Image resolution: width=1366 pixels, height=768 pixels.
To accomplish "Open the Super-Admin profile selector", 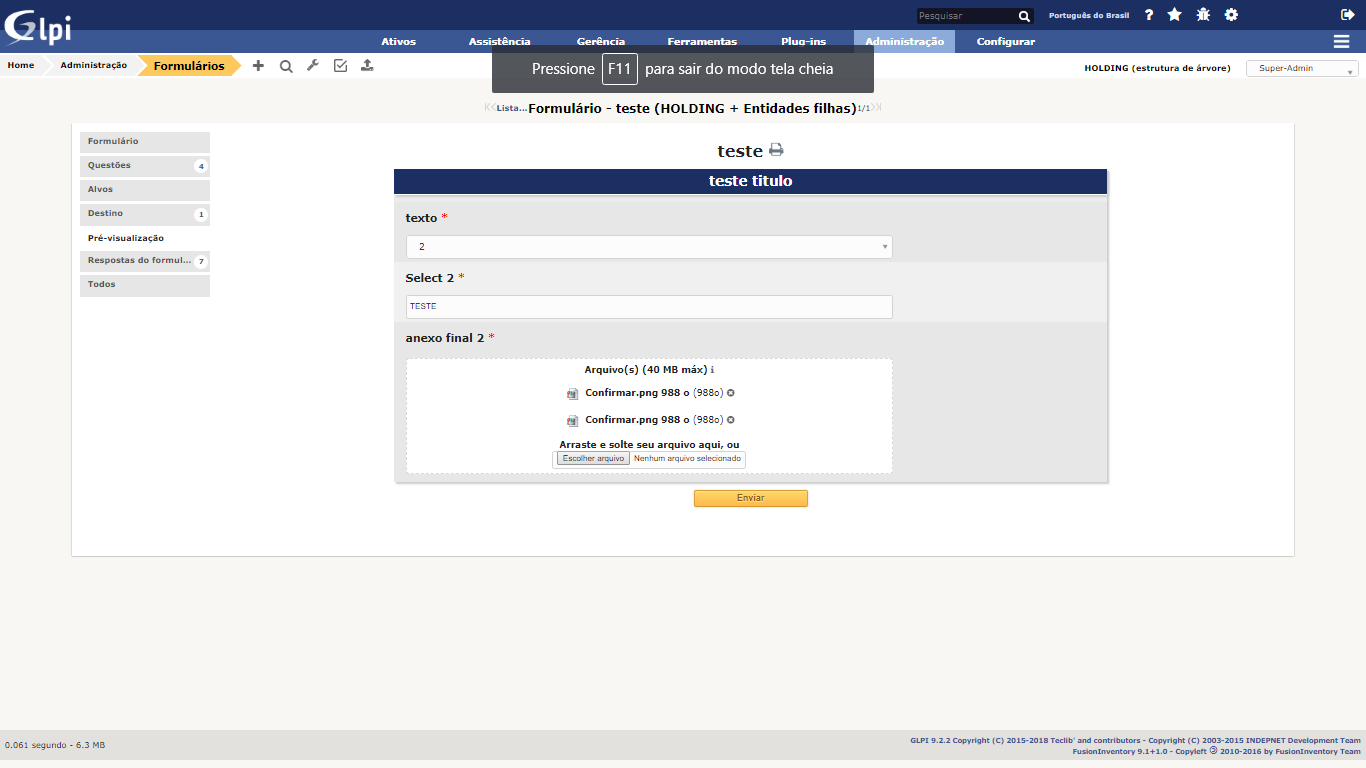I will coord(1300,68).
